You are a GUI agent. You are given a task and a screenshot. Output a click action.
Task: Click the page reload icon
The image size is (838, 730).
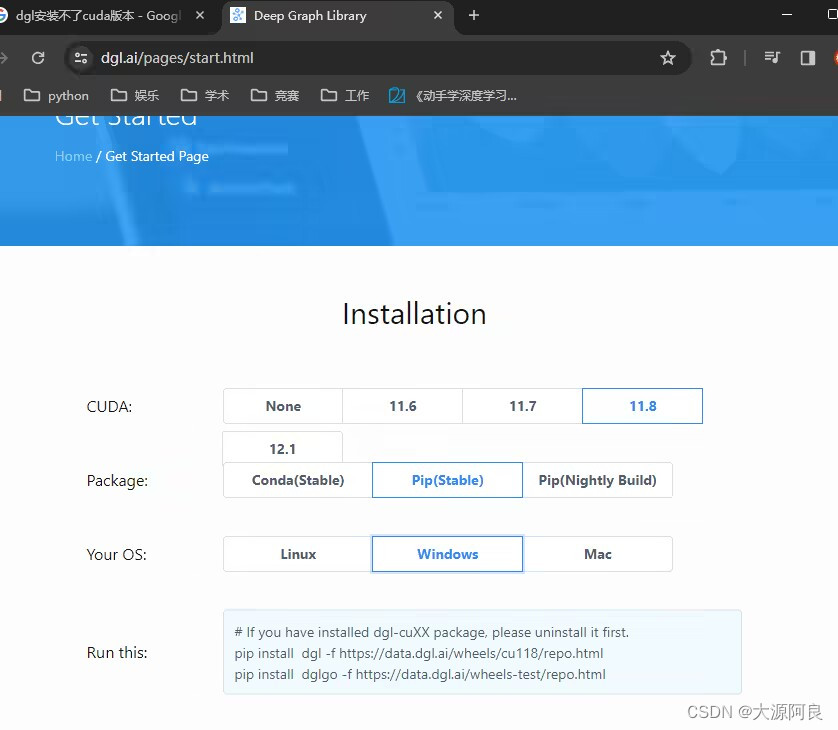pyautogui.click(x=38, y=58)
